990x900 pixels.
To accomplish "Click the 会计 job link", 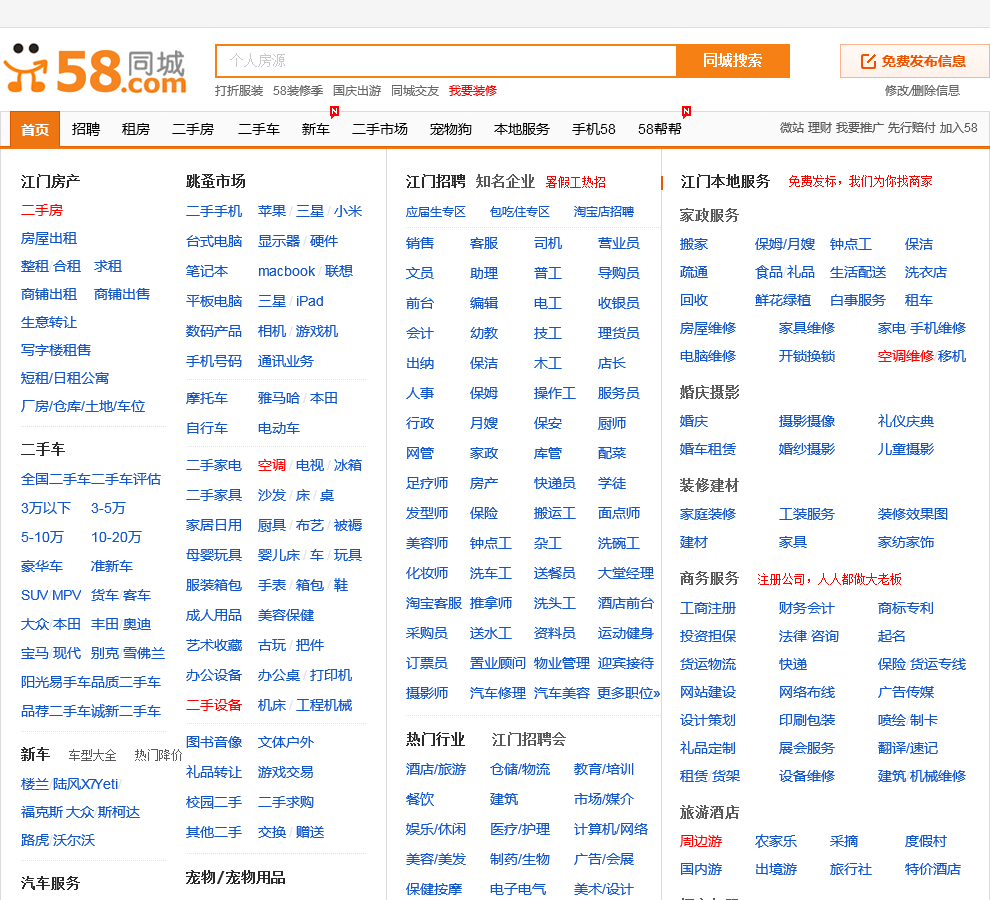I will [420, 333].
